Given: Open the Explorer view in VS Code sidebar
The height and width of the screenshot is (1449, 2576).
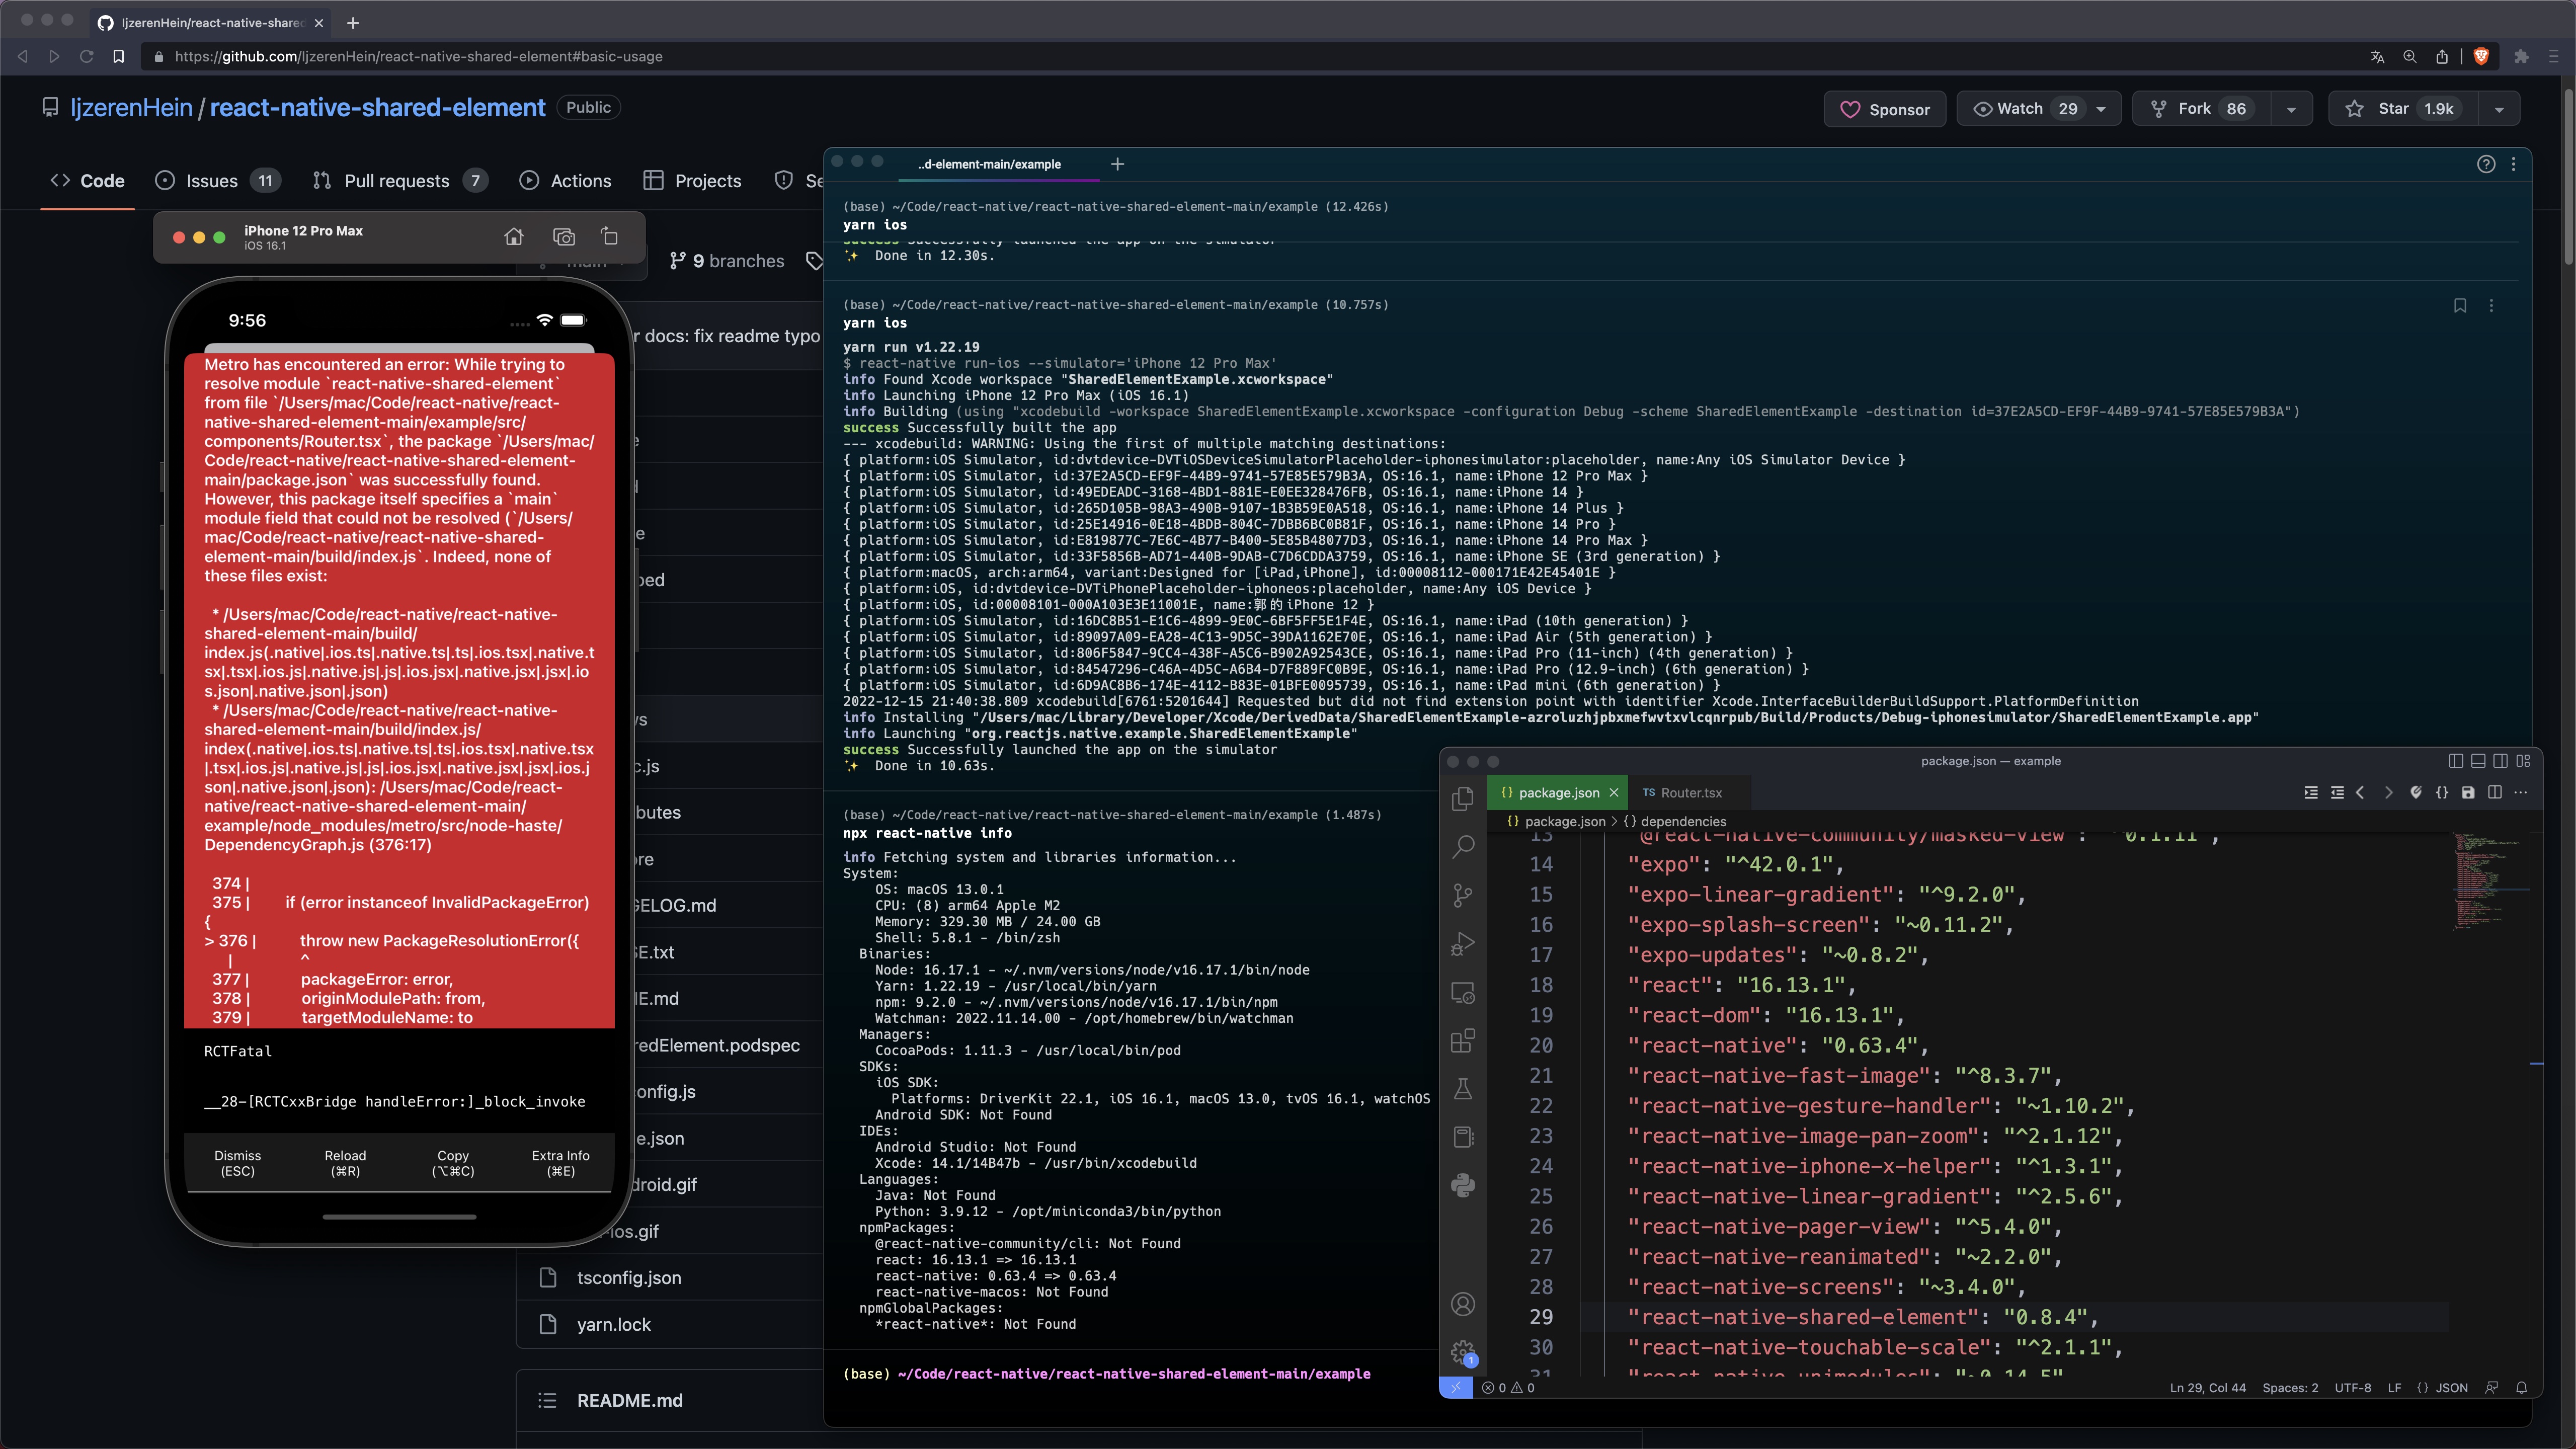Looking at the screenshot, I should 1463,798.
